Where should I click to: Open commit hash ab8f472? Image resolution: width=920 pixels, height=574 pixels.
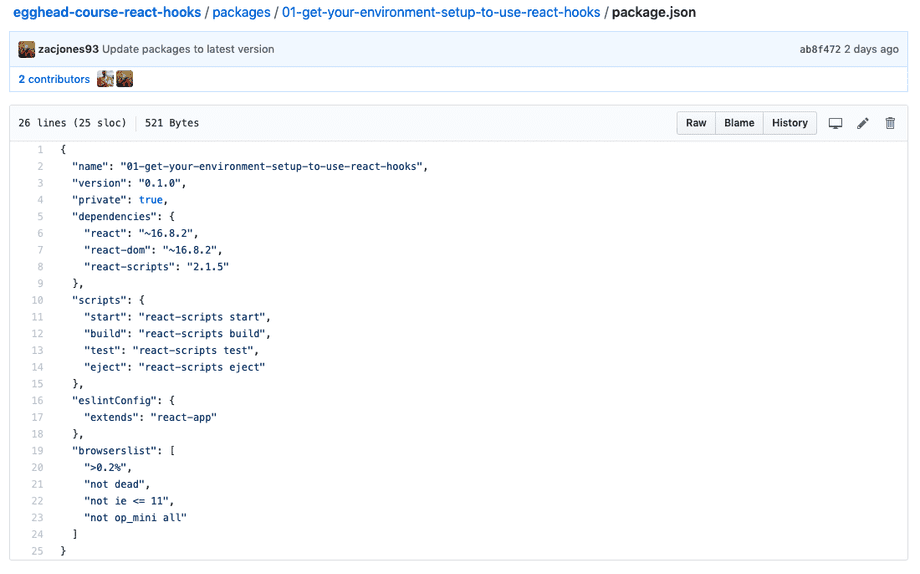[820, 49]
